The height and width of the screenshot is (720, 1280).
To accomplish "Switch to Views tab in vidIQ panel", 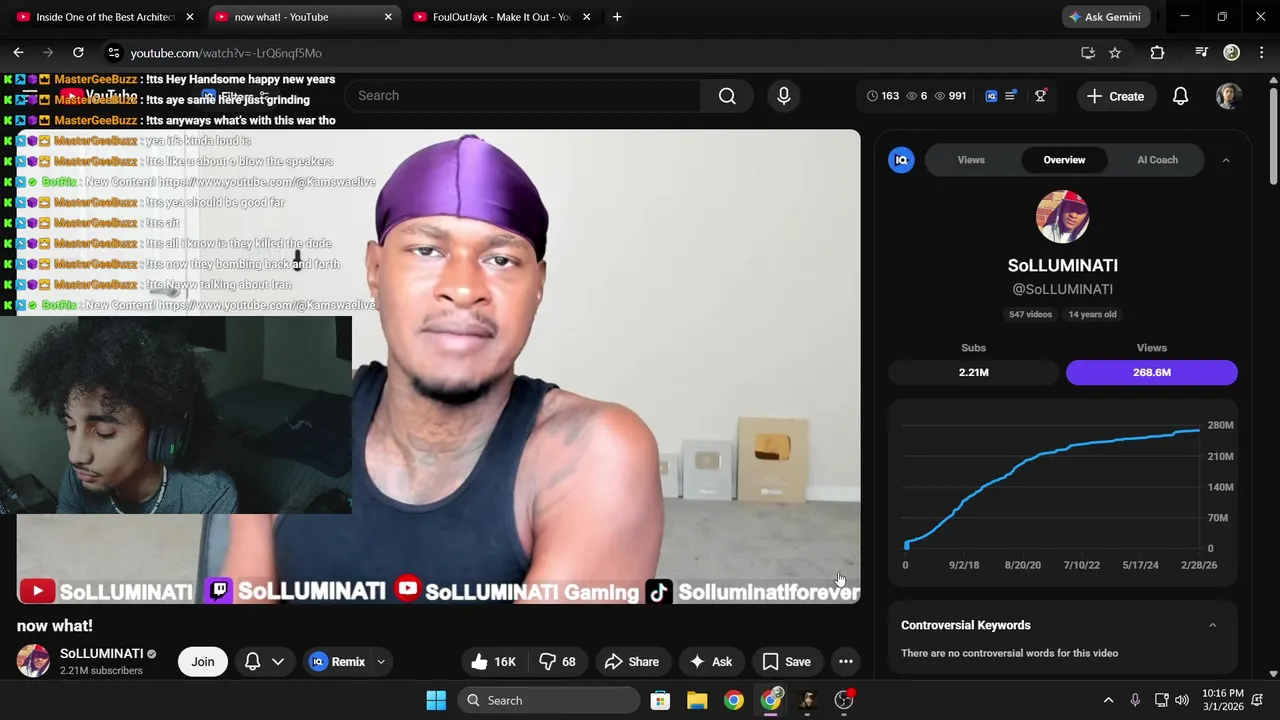I will [971, 160].
